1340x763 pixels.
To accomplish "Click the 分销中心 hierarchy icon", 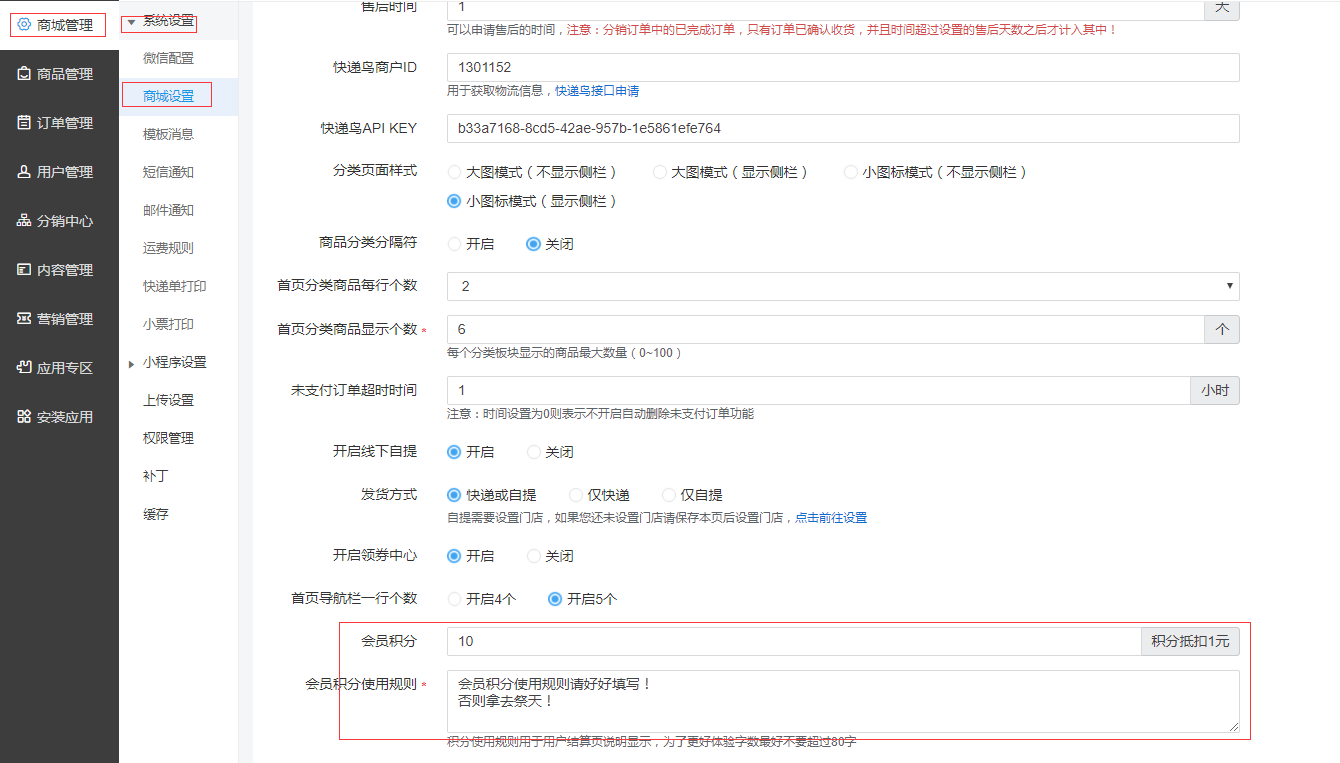I will [x=24, y=221].
